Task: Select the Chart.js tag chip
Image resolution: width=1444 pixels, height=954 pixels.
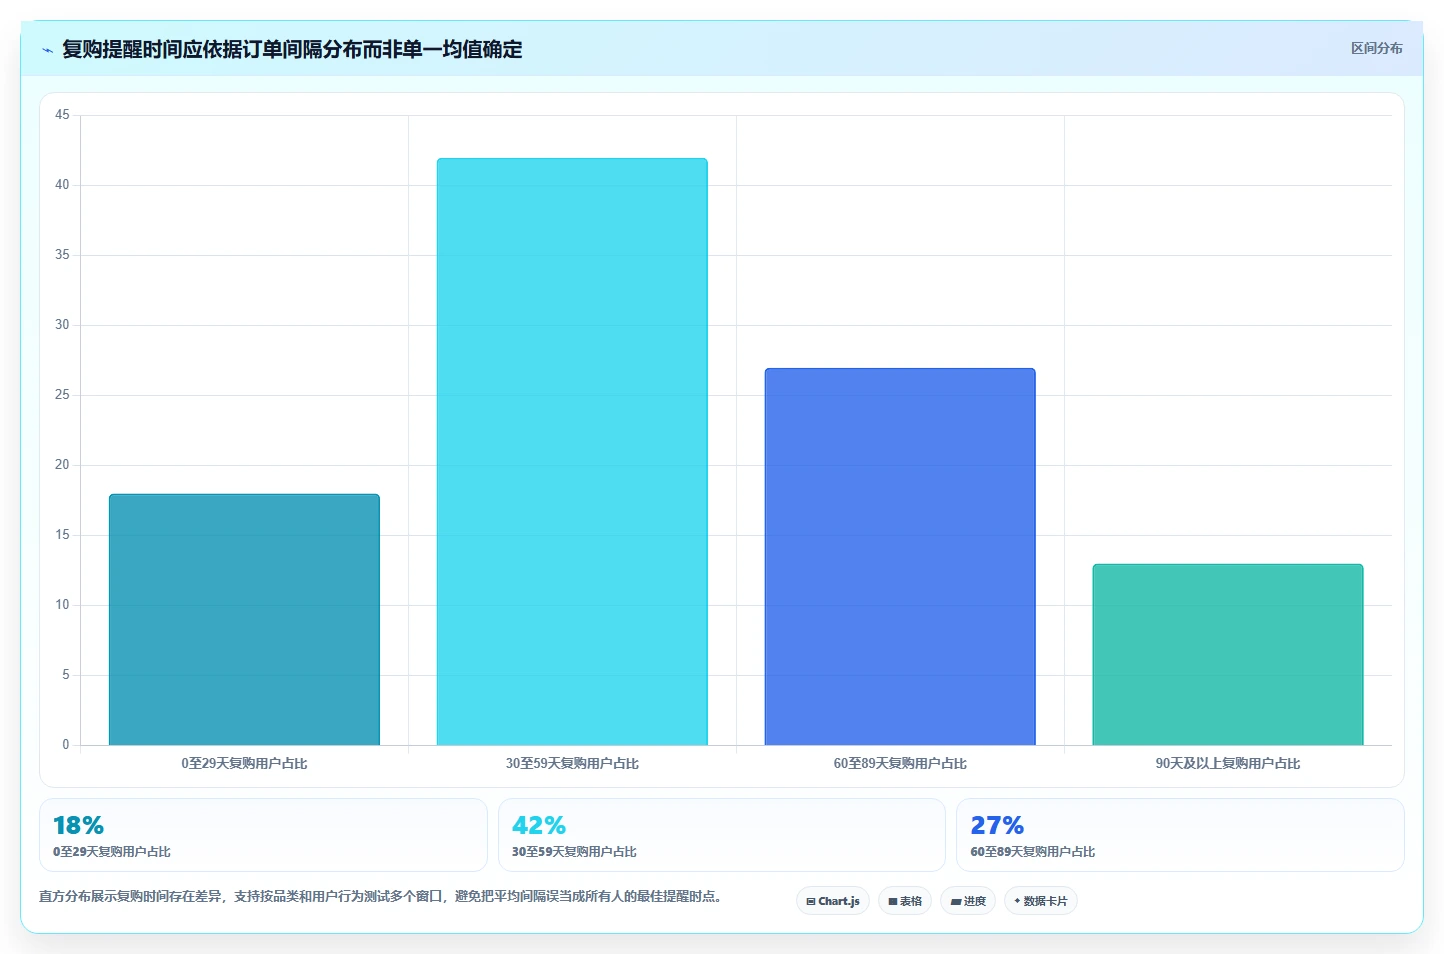Action: [x=833, y=901]
